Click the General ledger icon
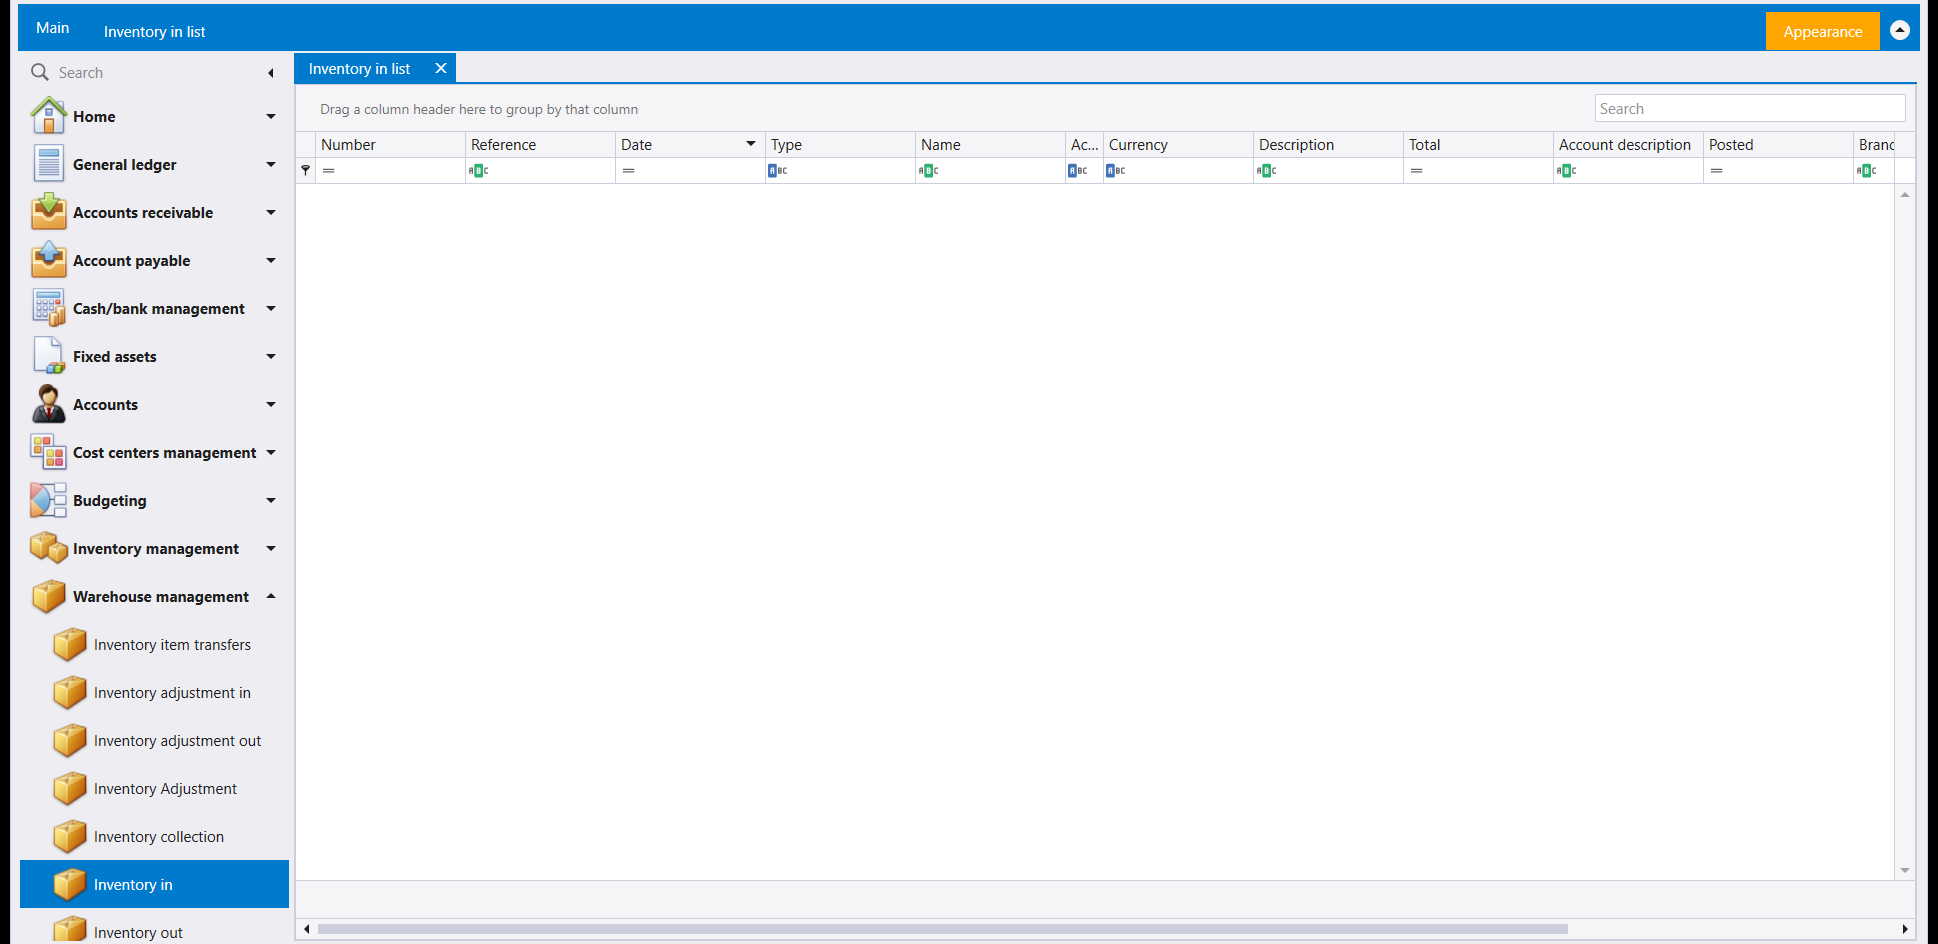The height and width of the screenshot is (944, 1938). (x=48, y=164)
